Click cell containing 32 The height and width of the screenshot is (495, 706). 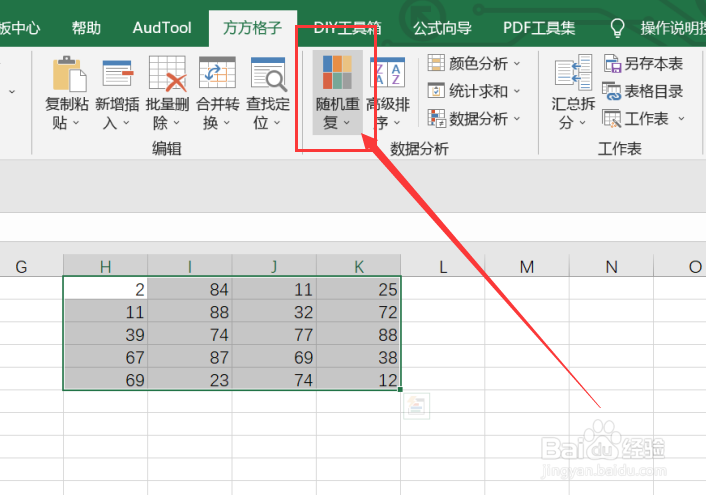click(x=274, y=311)
